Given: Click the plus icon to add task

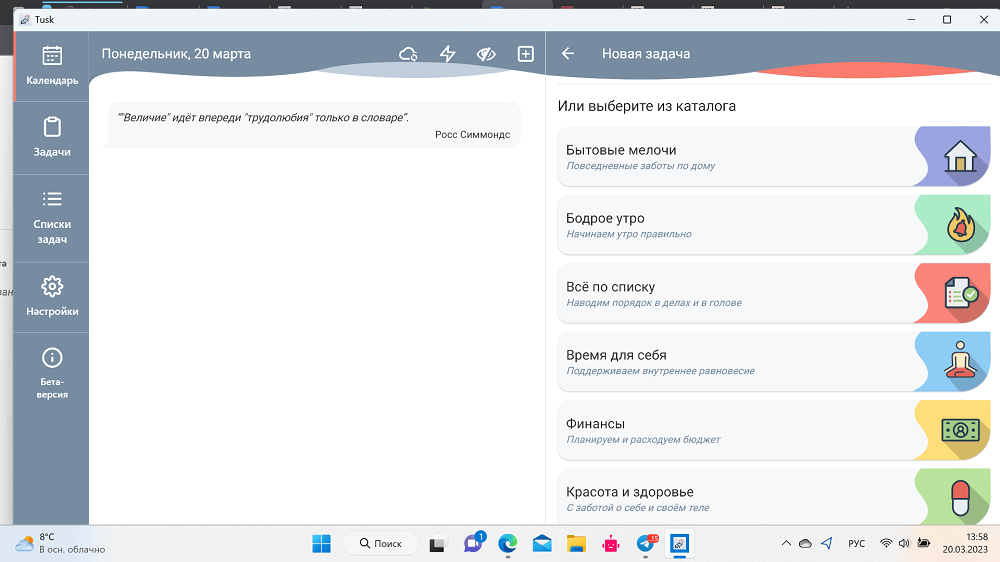Looking at the screenshot, I should (525, 54).
